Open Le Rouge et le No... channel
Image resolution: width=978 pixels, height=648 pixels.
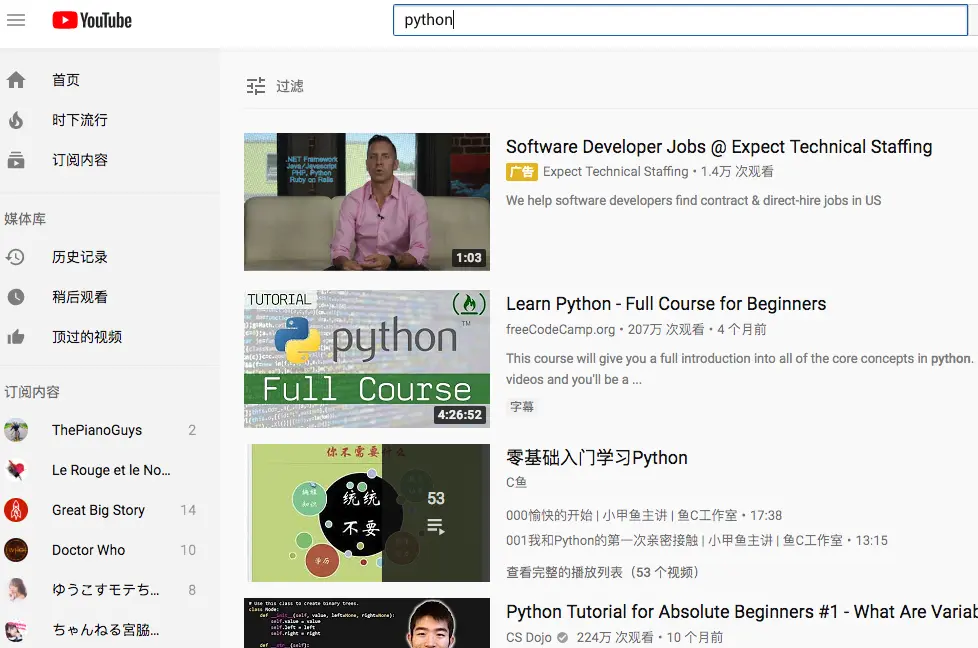tap(111, 470)
